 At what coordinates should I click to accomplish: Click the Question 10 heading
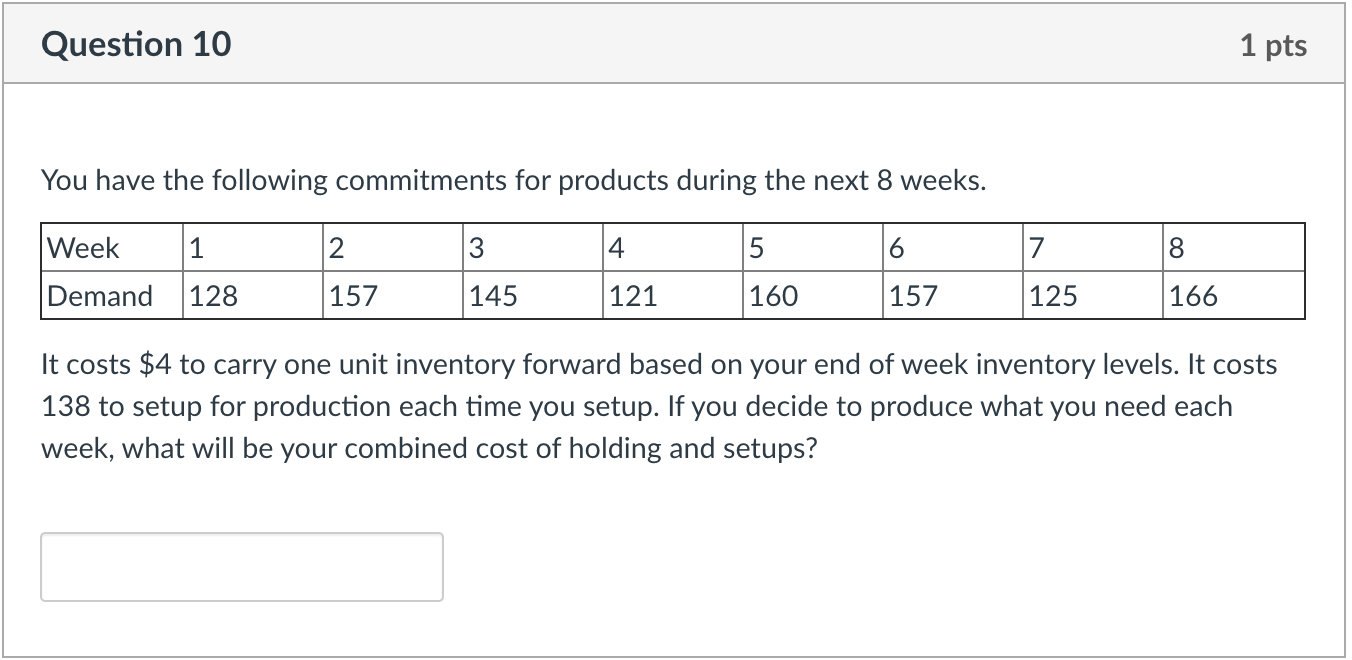click(x=137, y=45)
